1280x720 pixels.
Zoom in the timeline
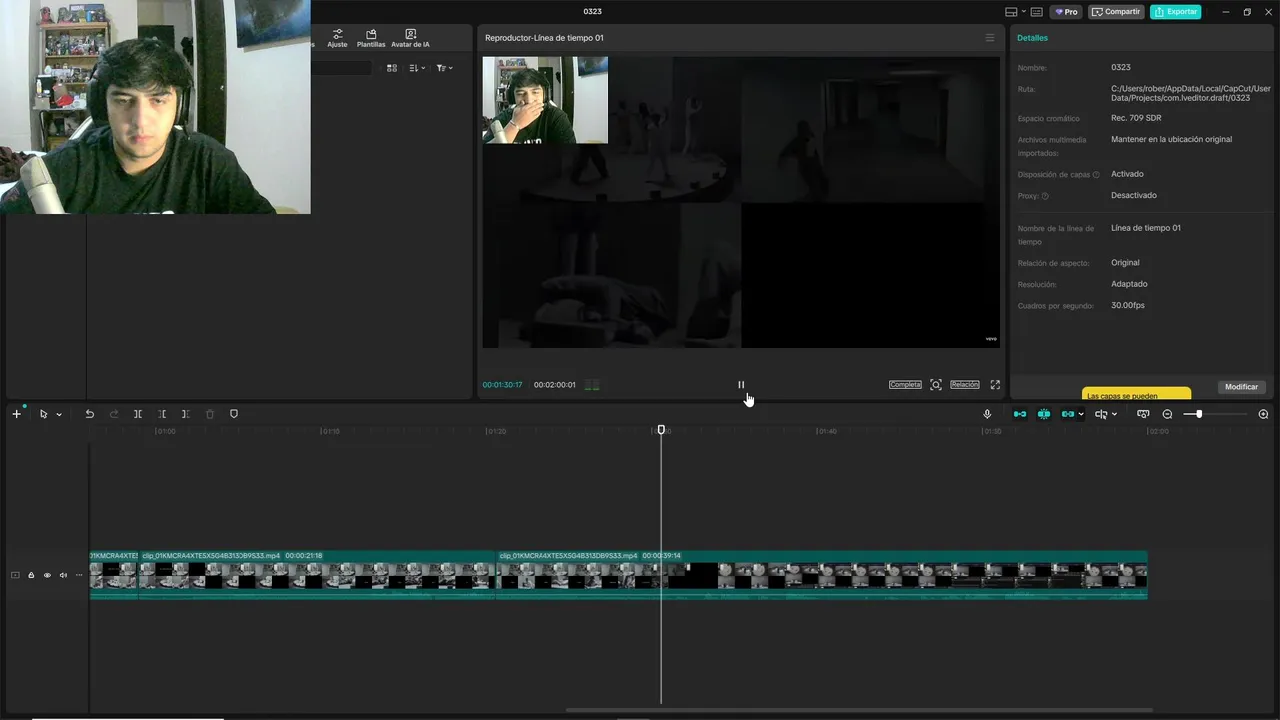1263,414
